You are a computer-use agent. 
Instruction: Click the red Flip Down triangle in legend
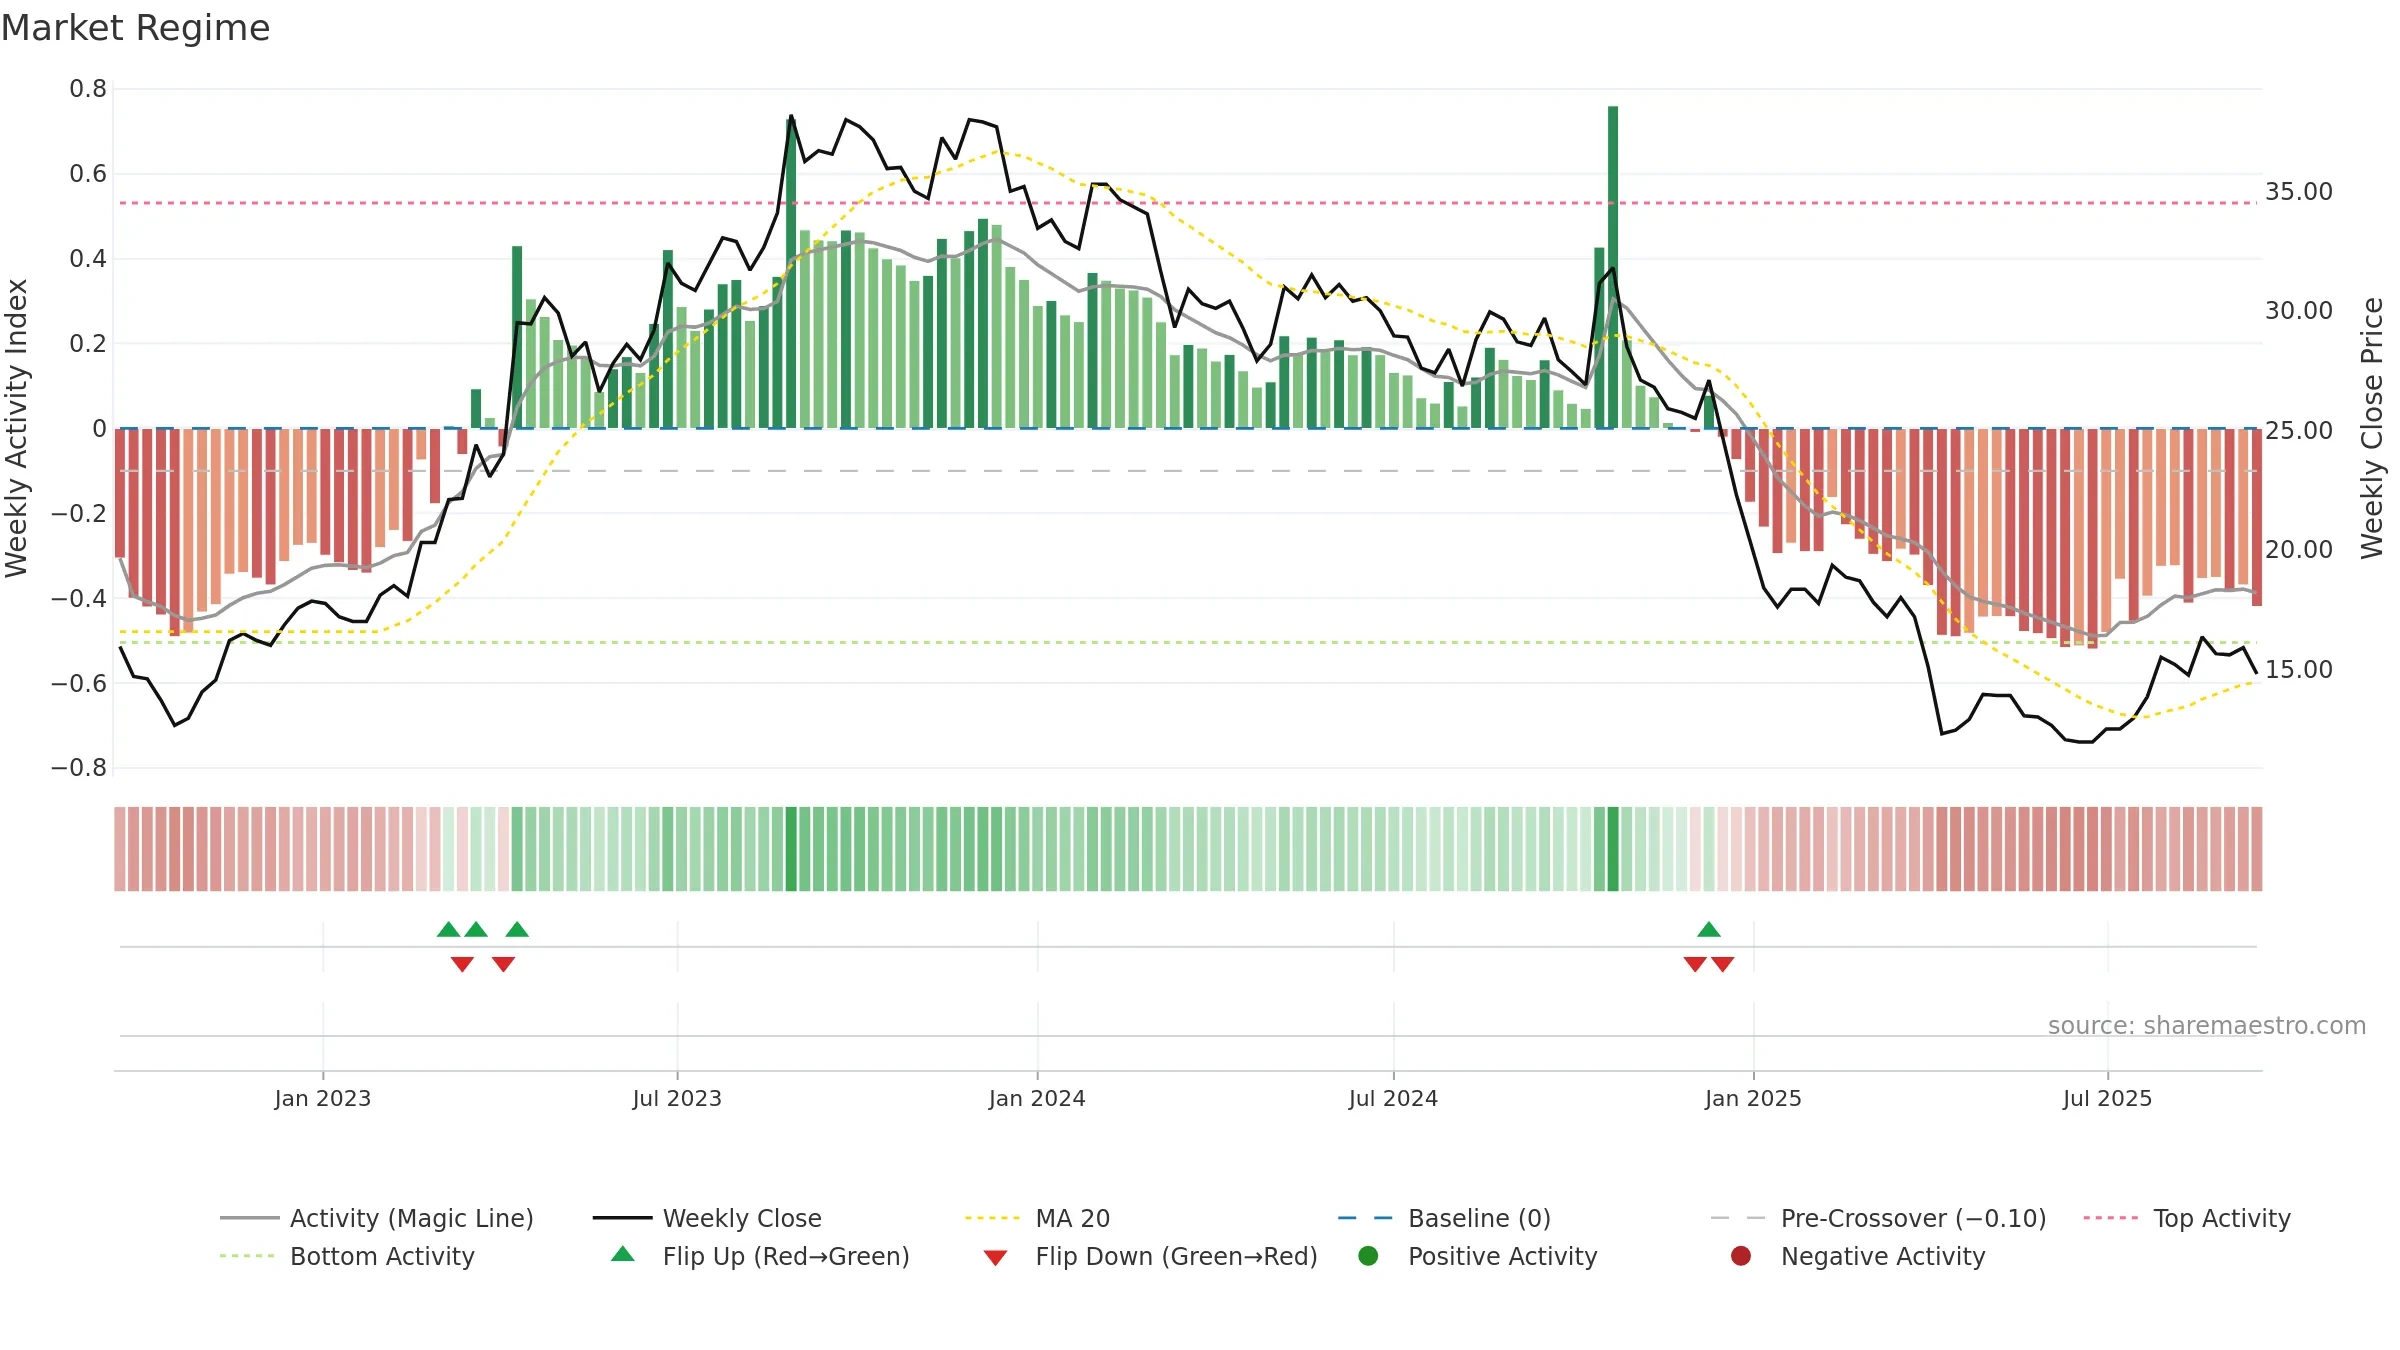[995, 1258]
